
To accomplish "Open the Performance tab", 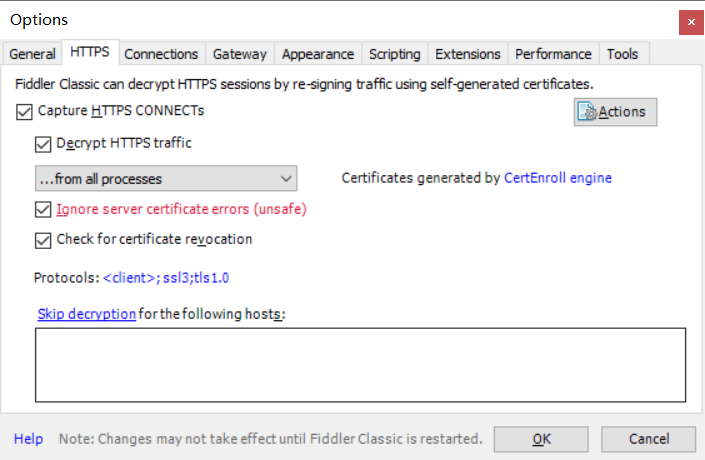I will click(x=553, y=54).
